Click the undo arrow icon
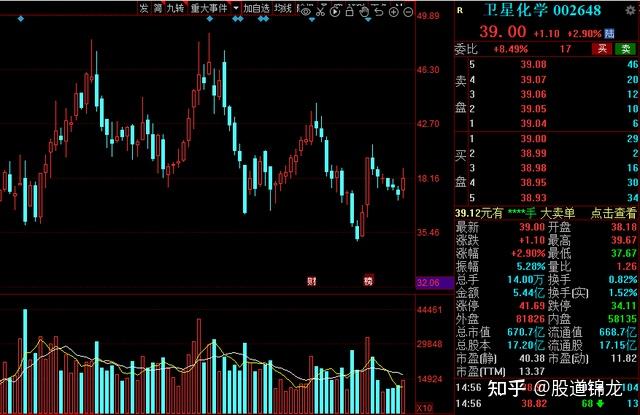Image resolution: width=640 pixels, height=415 pixels. click(379, 11)
